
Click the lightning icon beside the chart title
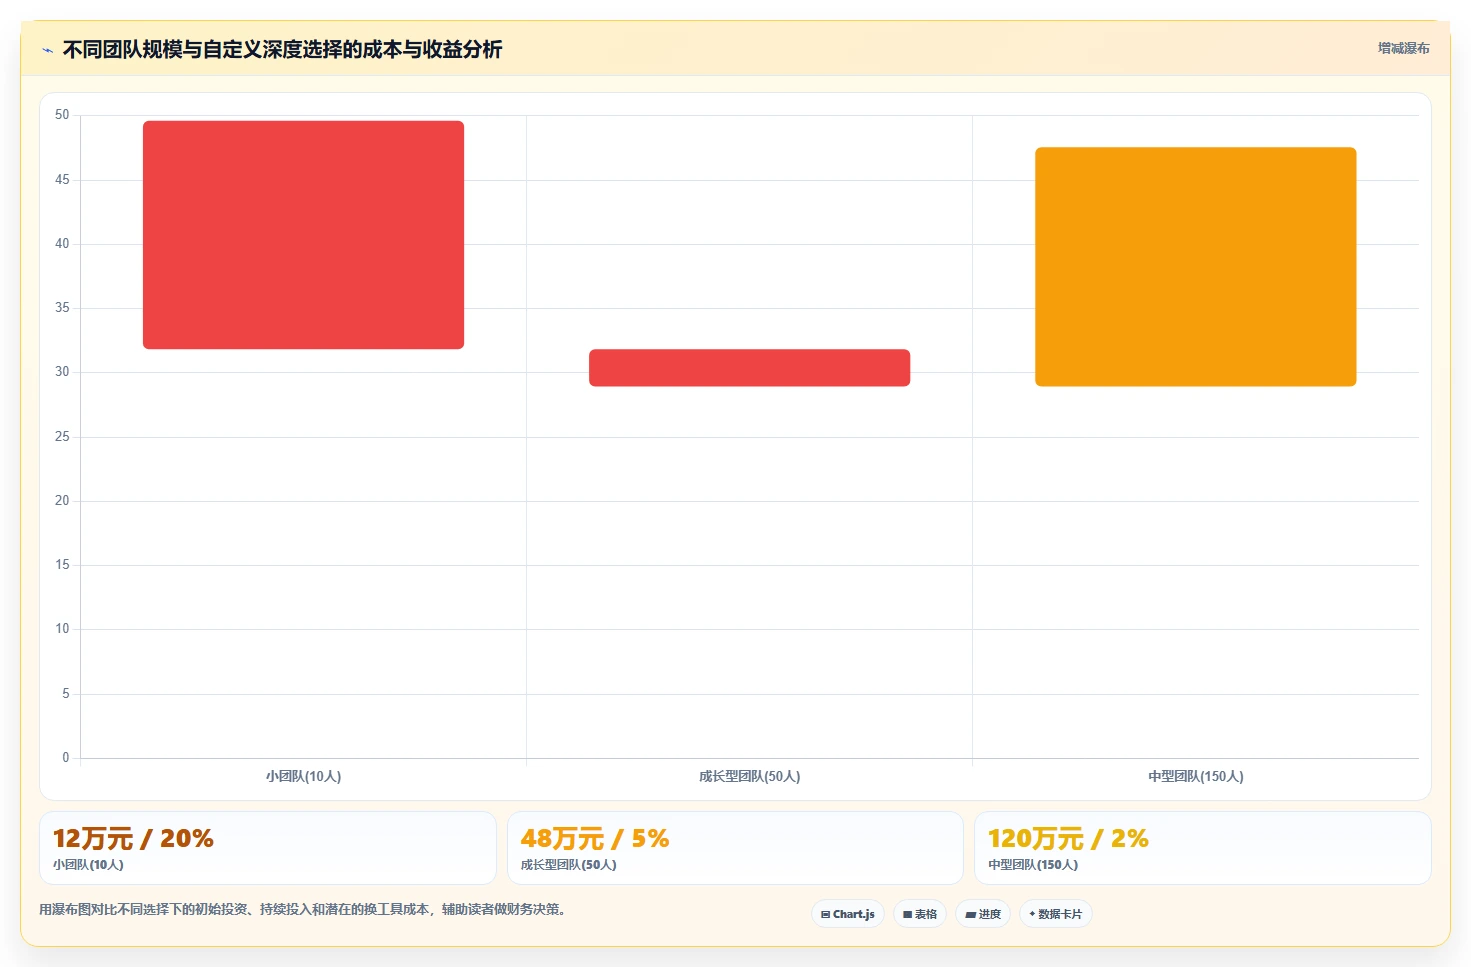47,50
